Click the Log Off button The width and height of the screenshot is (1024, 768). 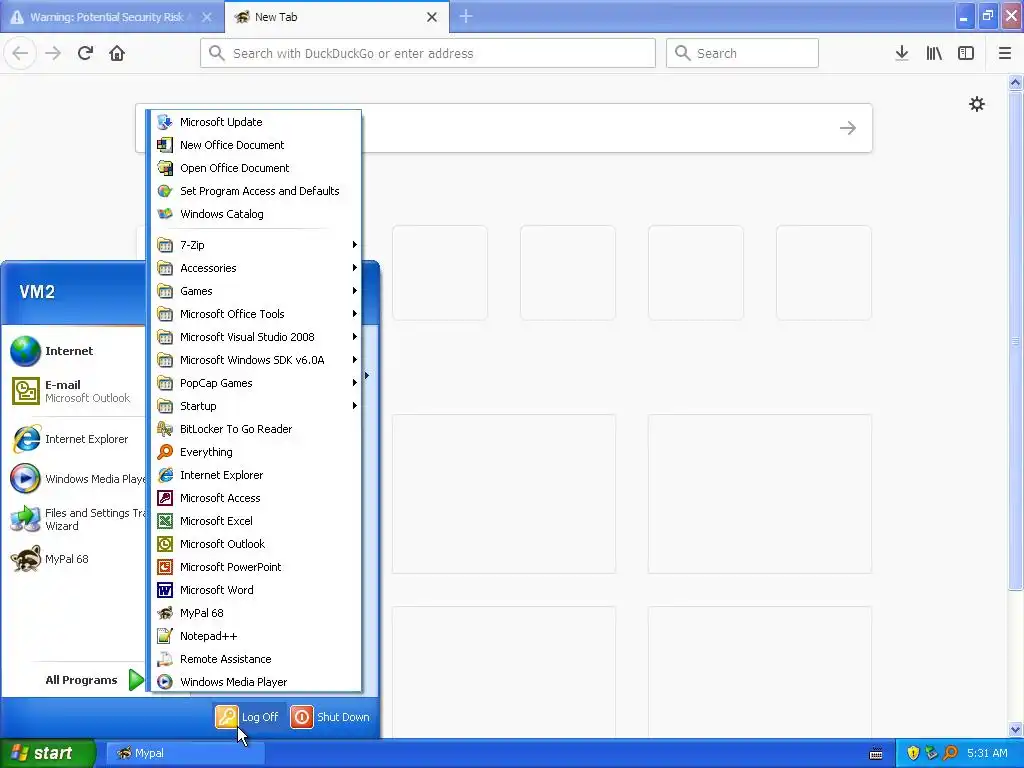[x=248, y=717]
